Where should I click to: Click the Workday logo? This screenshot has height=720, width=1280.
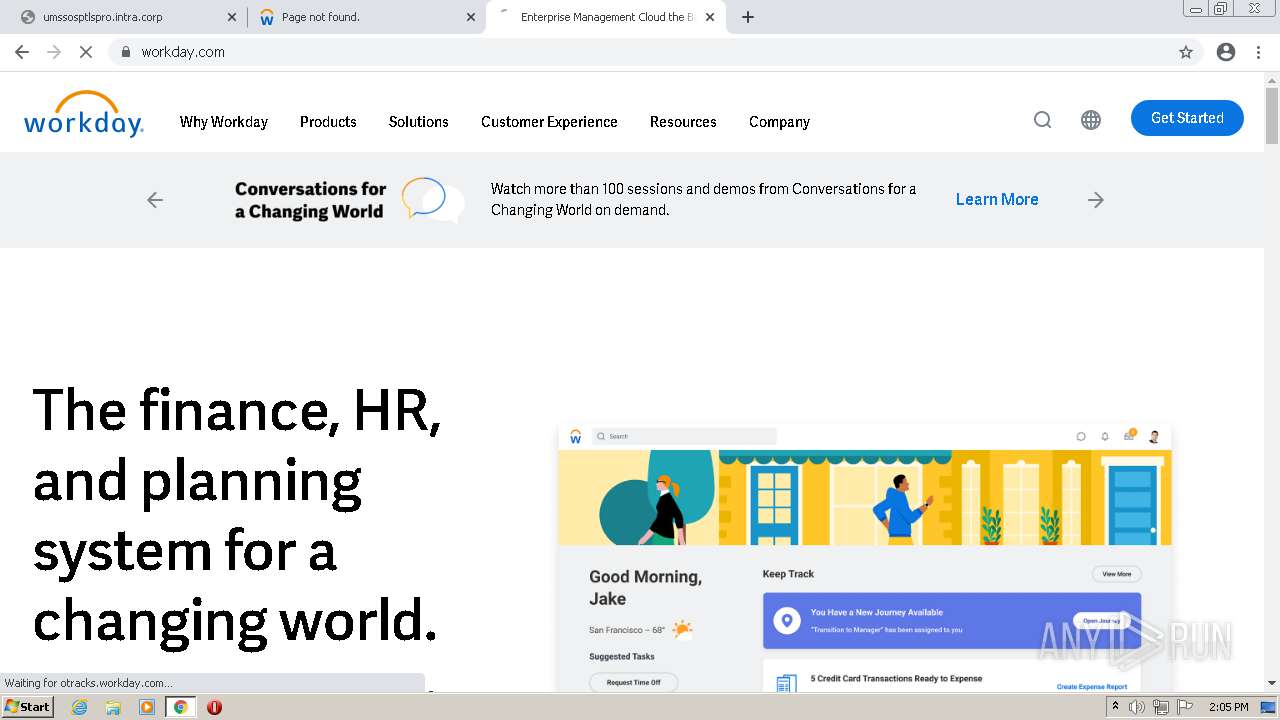tap(84, 113)
